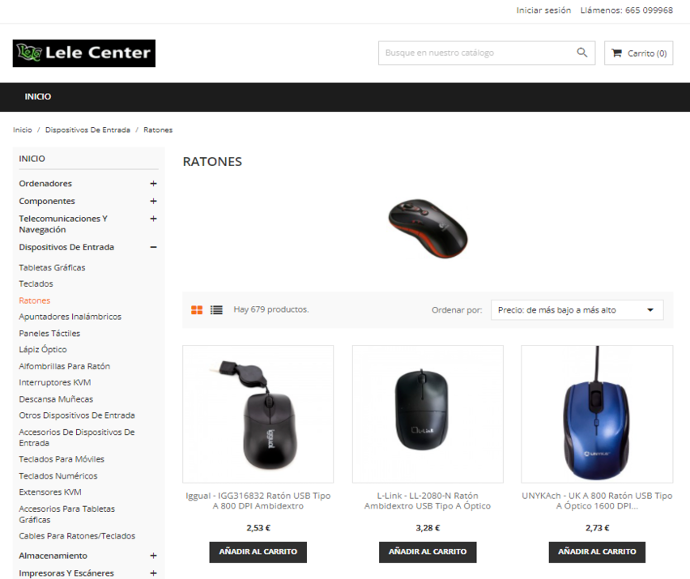
Task: Expand the Ordenadores category
Action: pyautogui.click(x=153, y=183)
